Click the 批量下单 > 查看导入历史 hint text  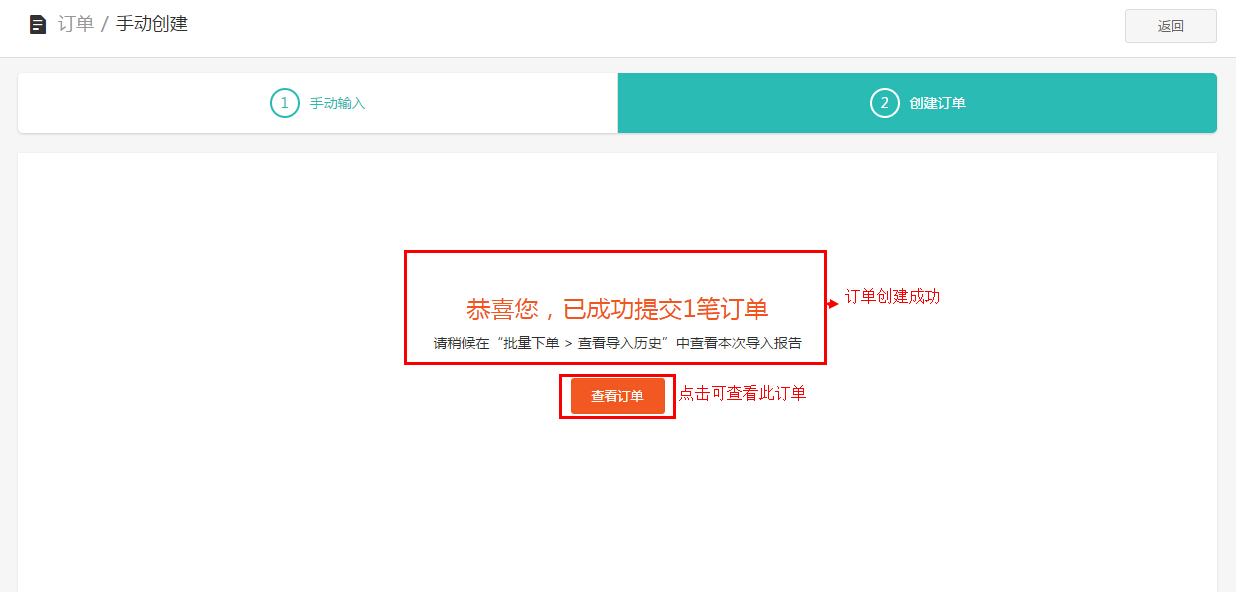614,343
